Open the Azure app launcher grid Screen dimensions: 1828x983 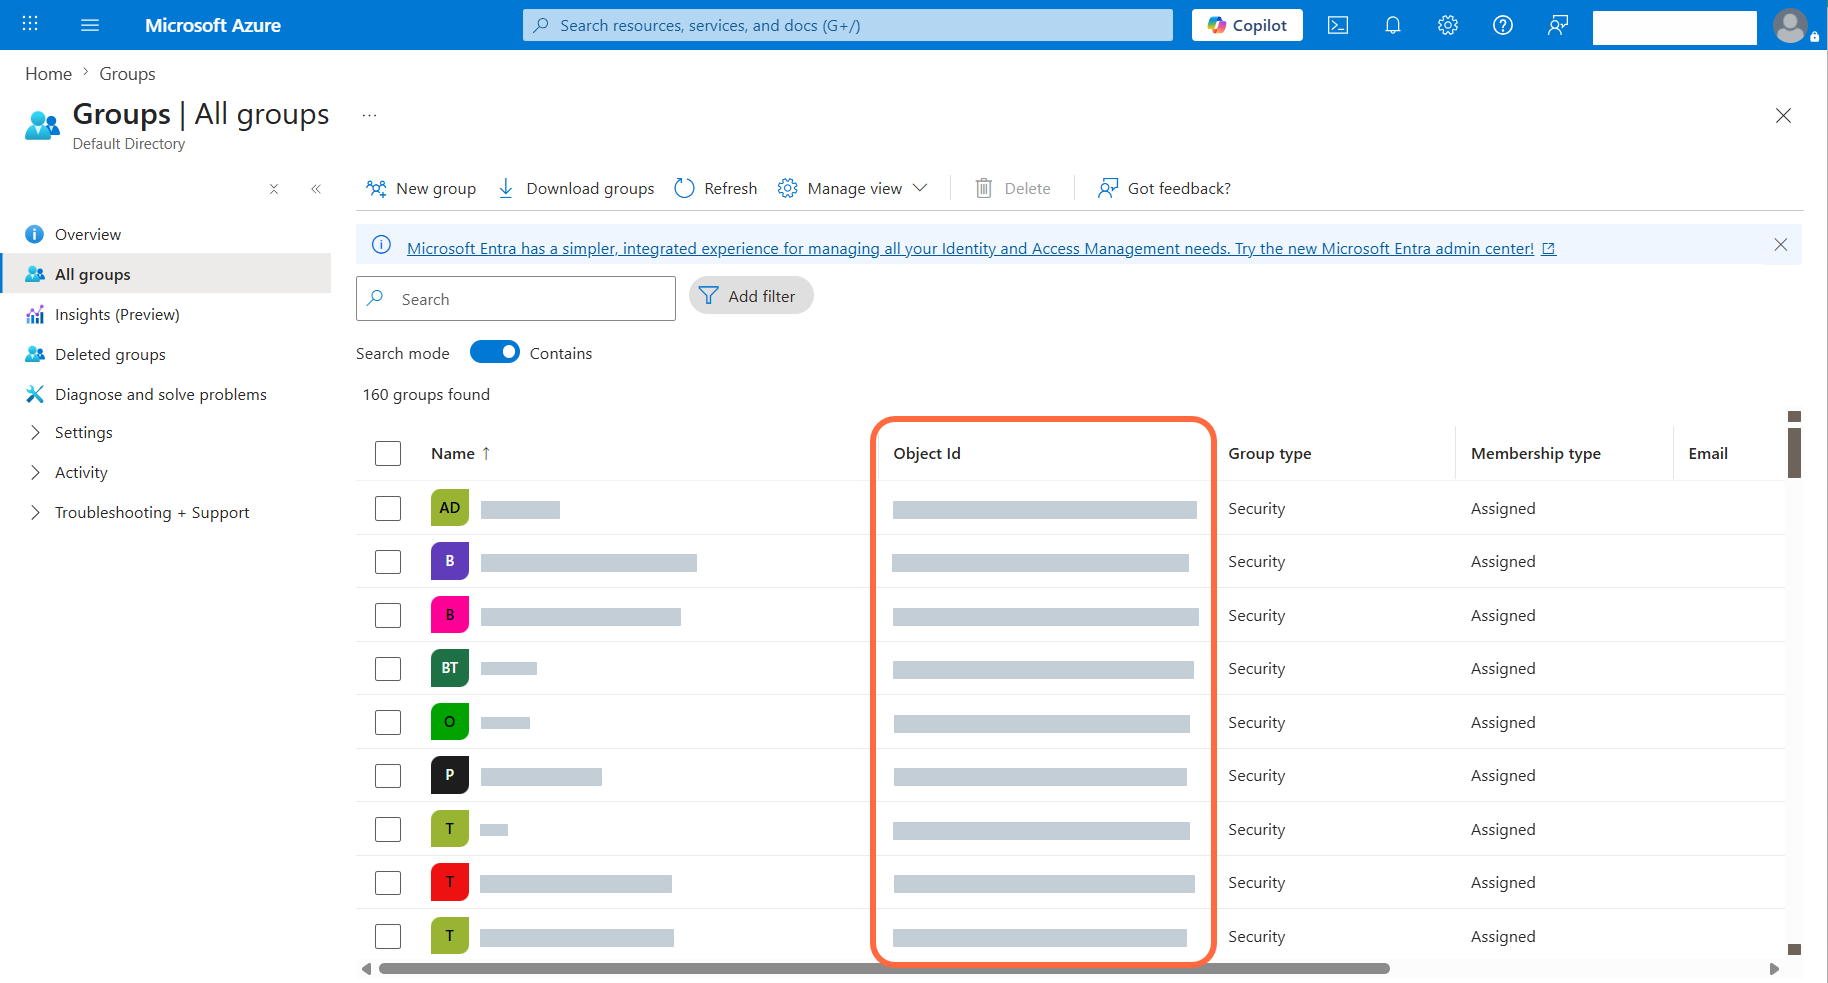tap(30, 24)
